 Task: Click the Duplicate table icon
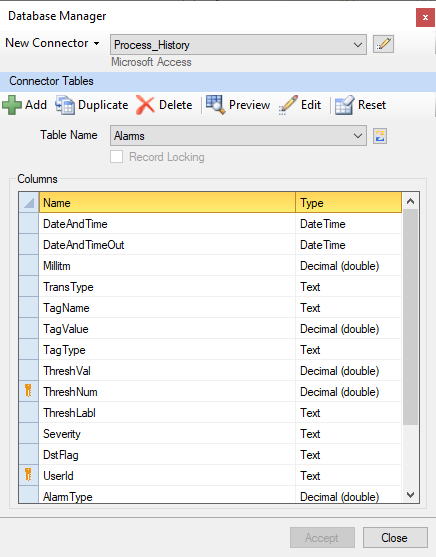(65, 105)
